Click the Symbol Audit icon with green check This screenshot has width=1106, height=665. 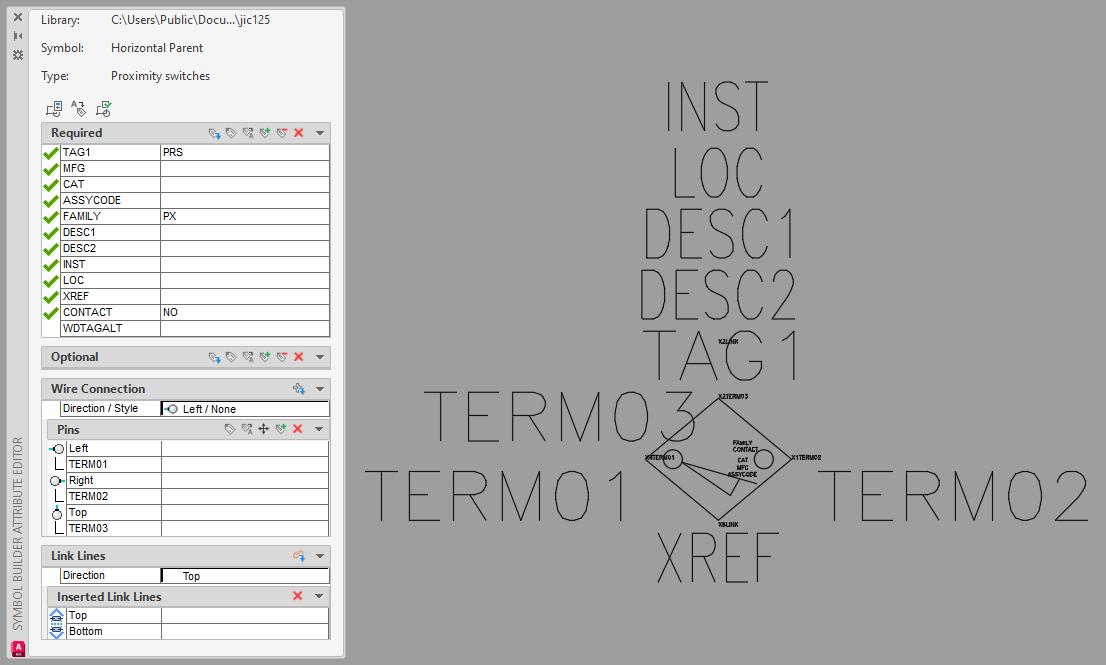tap(103, 109)
